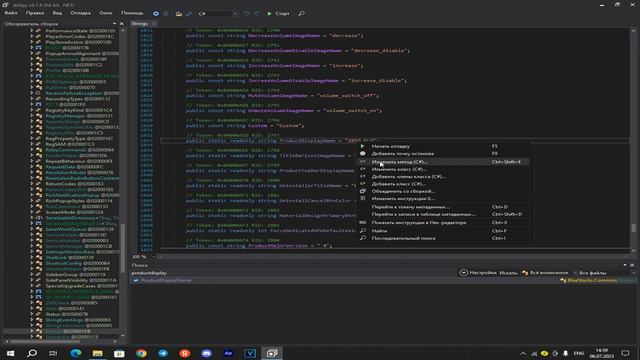Choose Найти in the context menu
Viewport: 640px width, 360px height.
click(x=444, y=231)
